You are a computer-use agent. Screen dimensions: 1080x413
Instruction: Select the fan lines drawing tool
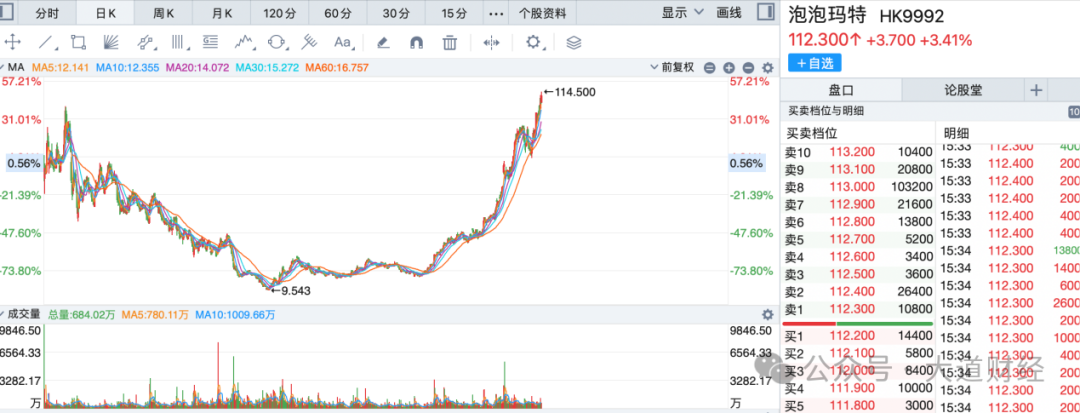point(112,42)
